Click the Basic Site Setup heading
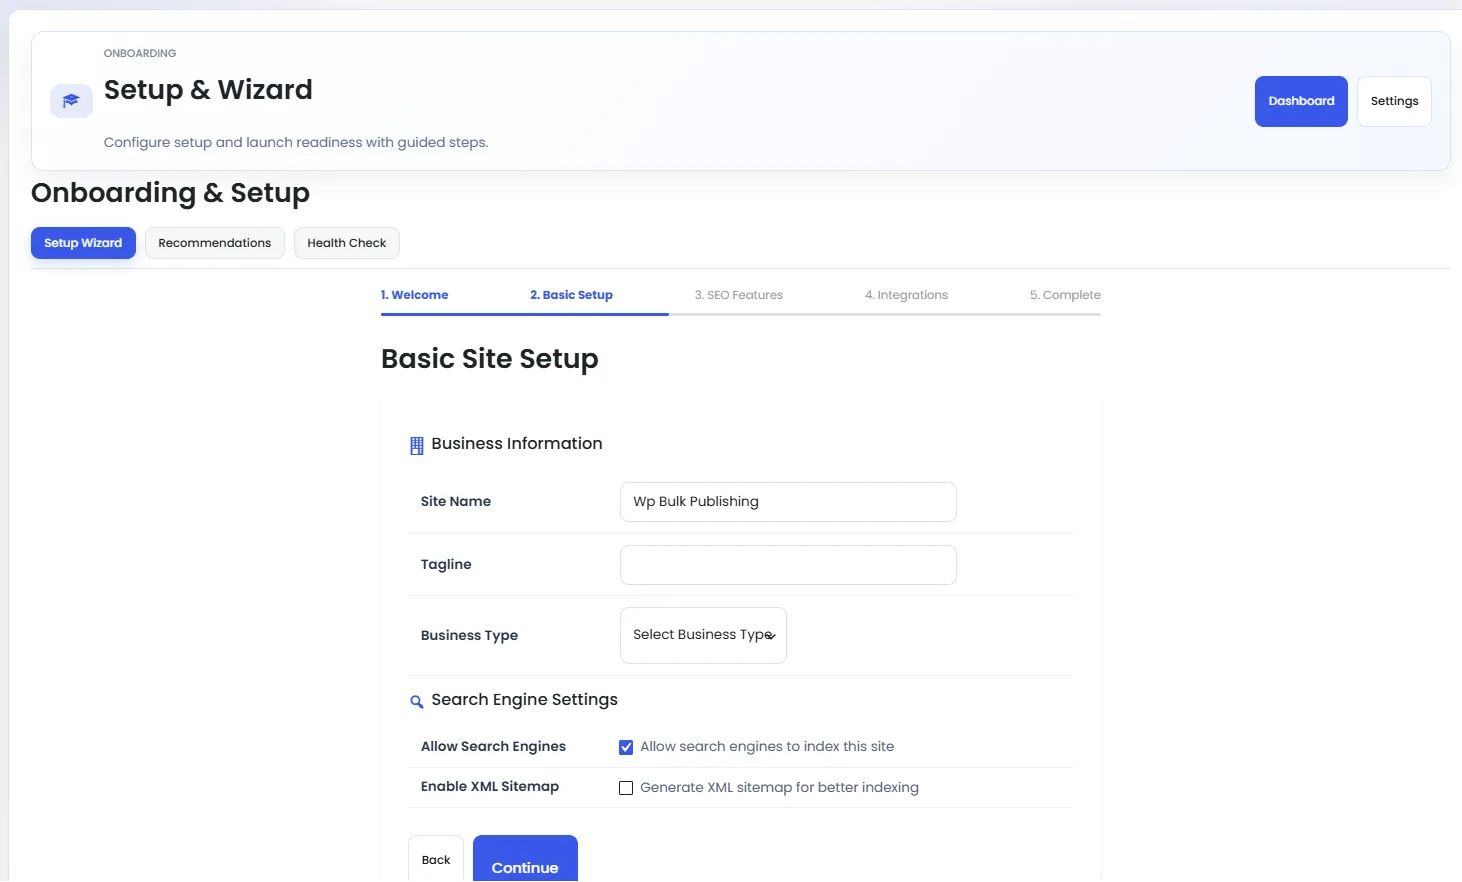Image resolution: width=1462 pixels, height=882 pixels. pyautogui.click(x=490, y=359)
